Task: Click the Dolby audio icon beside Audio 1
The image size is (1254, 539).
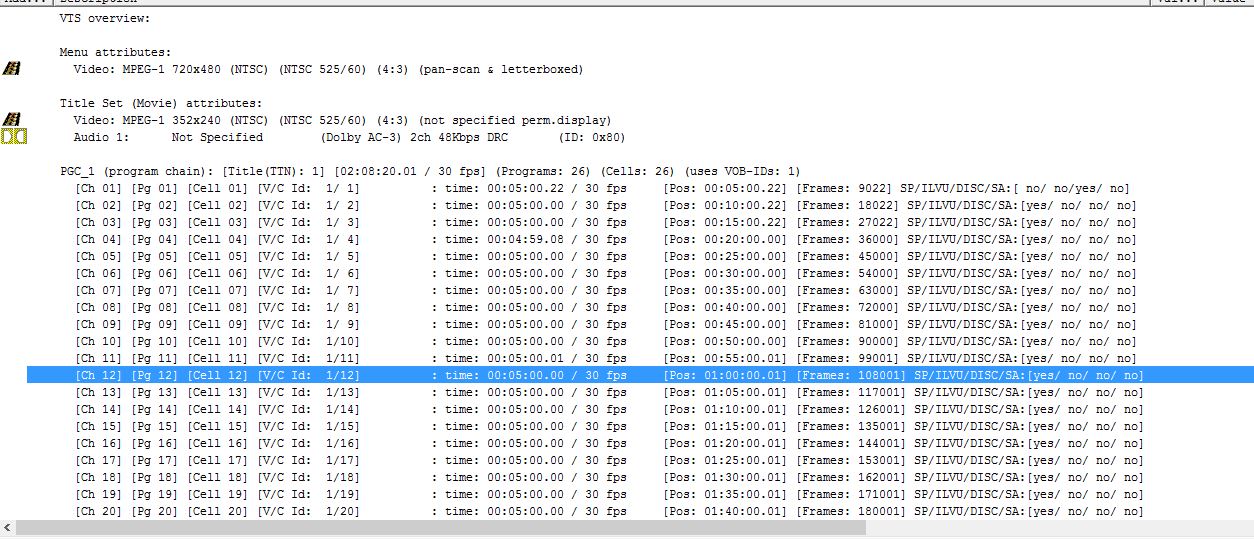Action: [x=13, y=137]
